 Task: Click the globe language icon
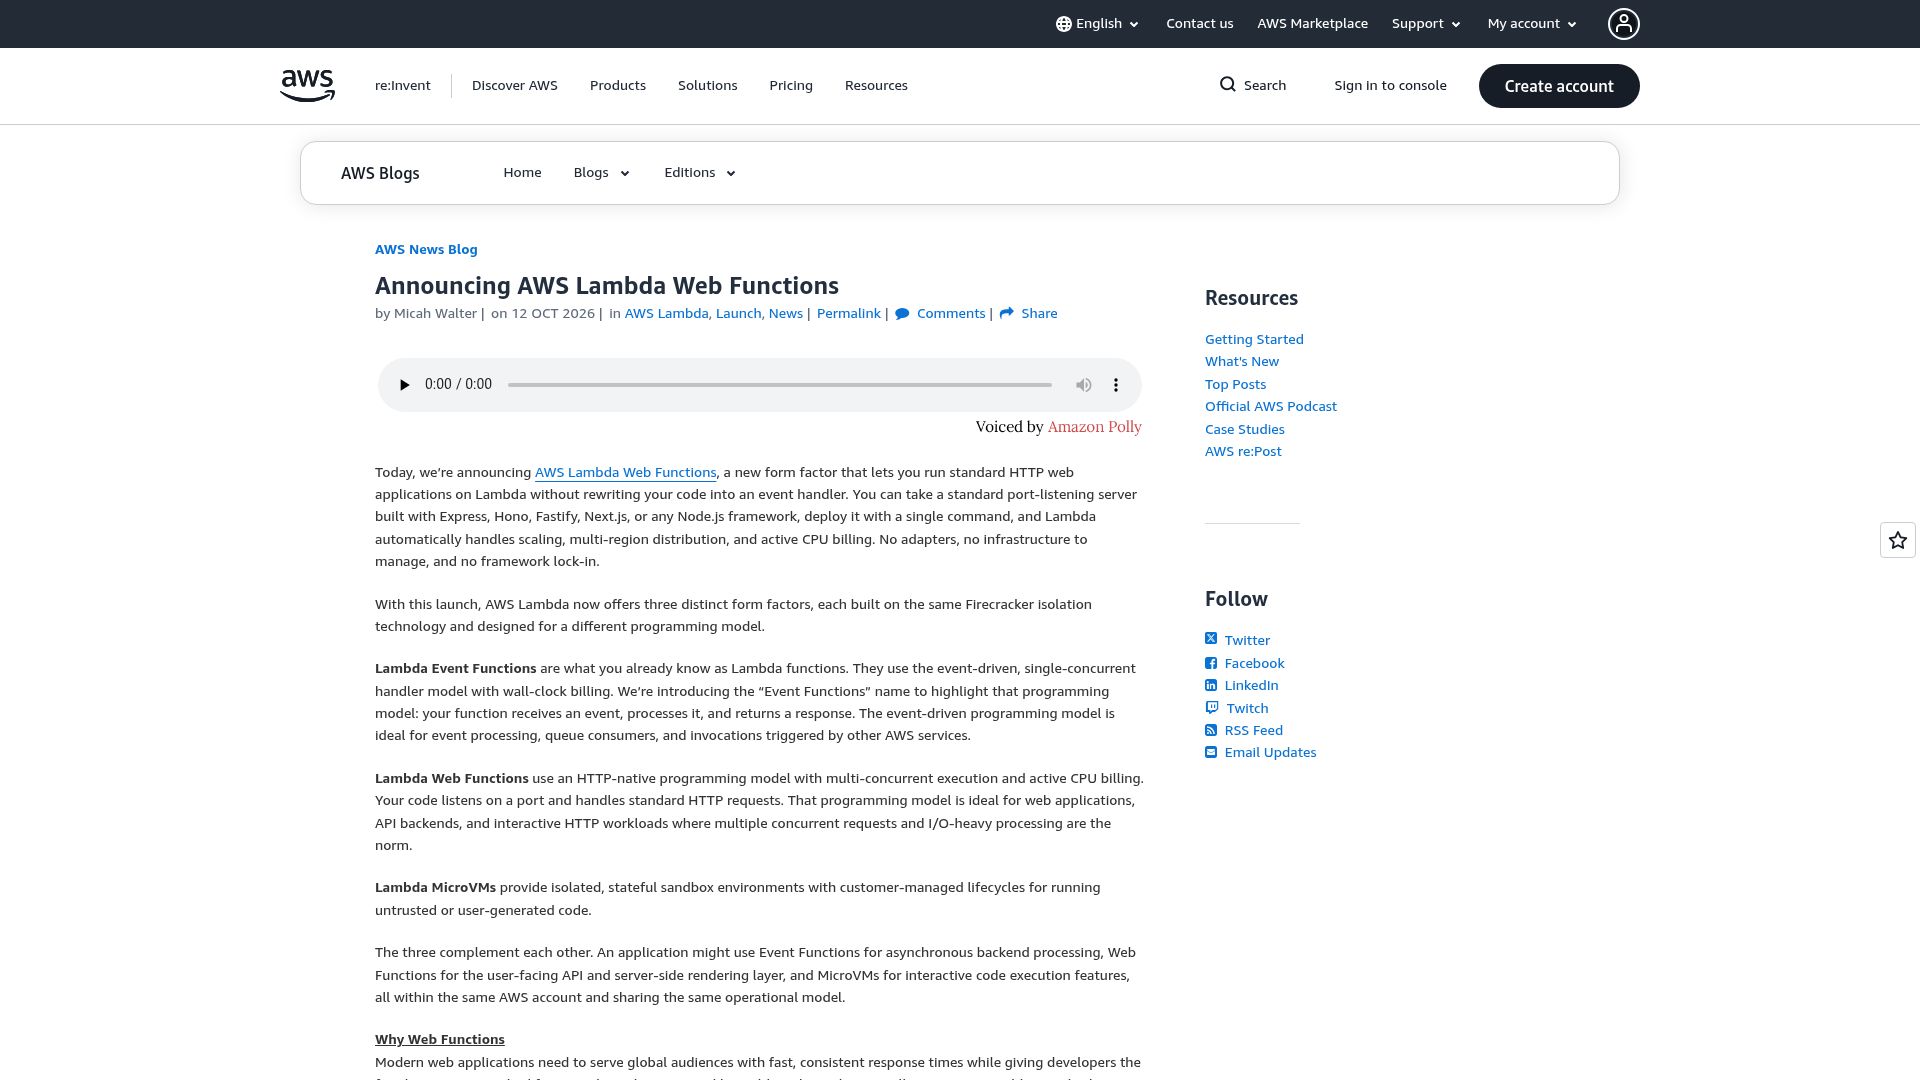(x=1063, y=24)
